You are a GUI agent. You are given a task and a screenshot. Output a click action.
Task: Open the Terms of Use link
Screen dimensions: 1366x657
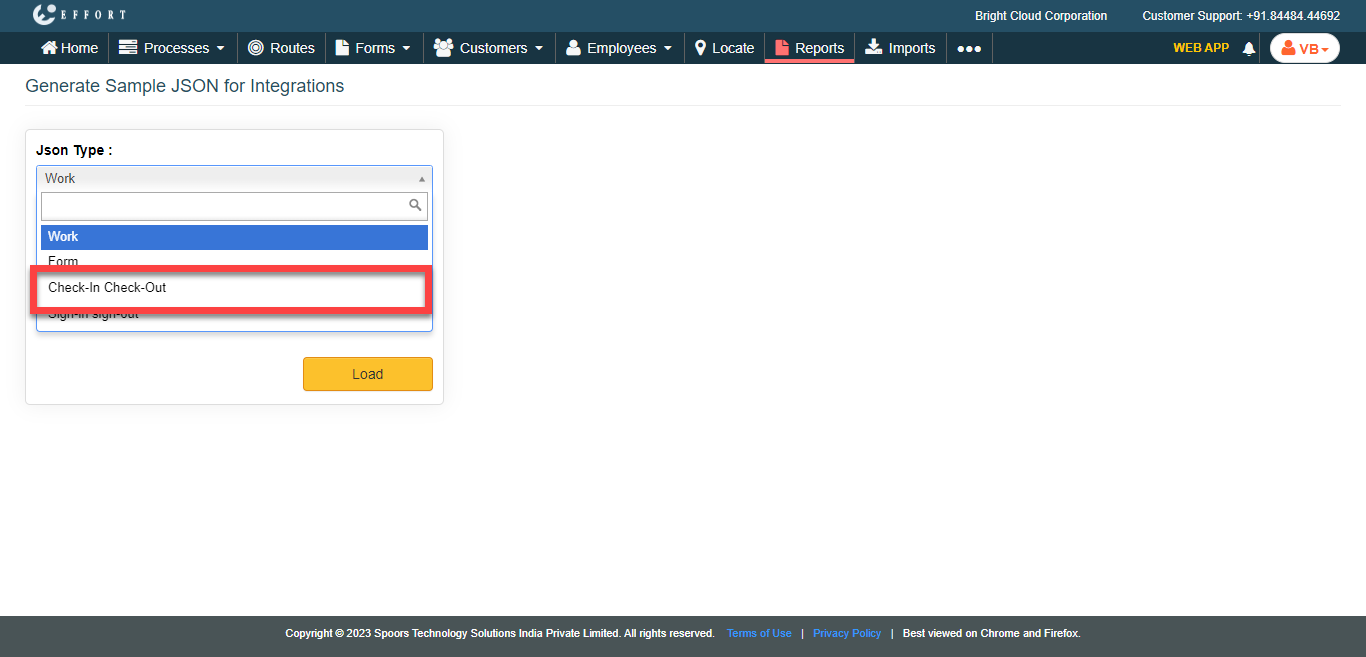759,633
